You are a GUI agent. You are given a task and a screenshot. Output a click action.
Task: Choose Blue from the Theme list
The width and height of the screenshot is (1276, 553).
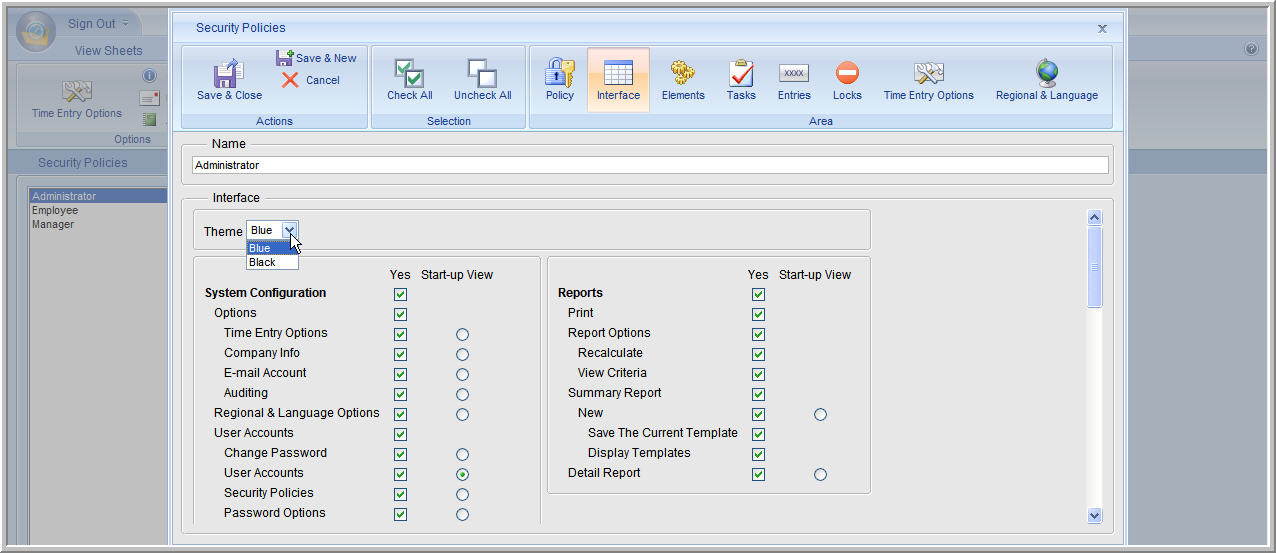(272, 248)
